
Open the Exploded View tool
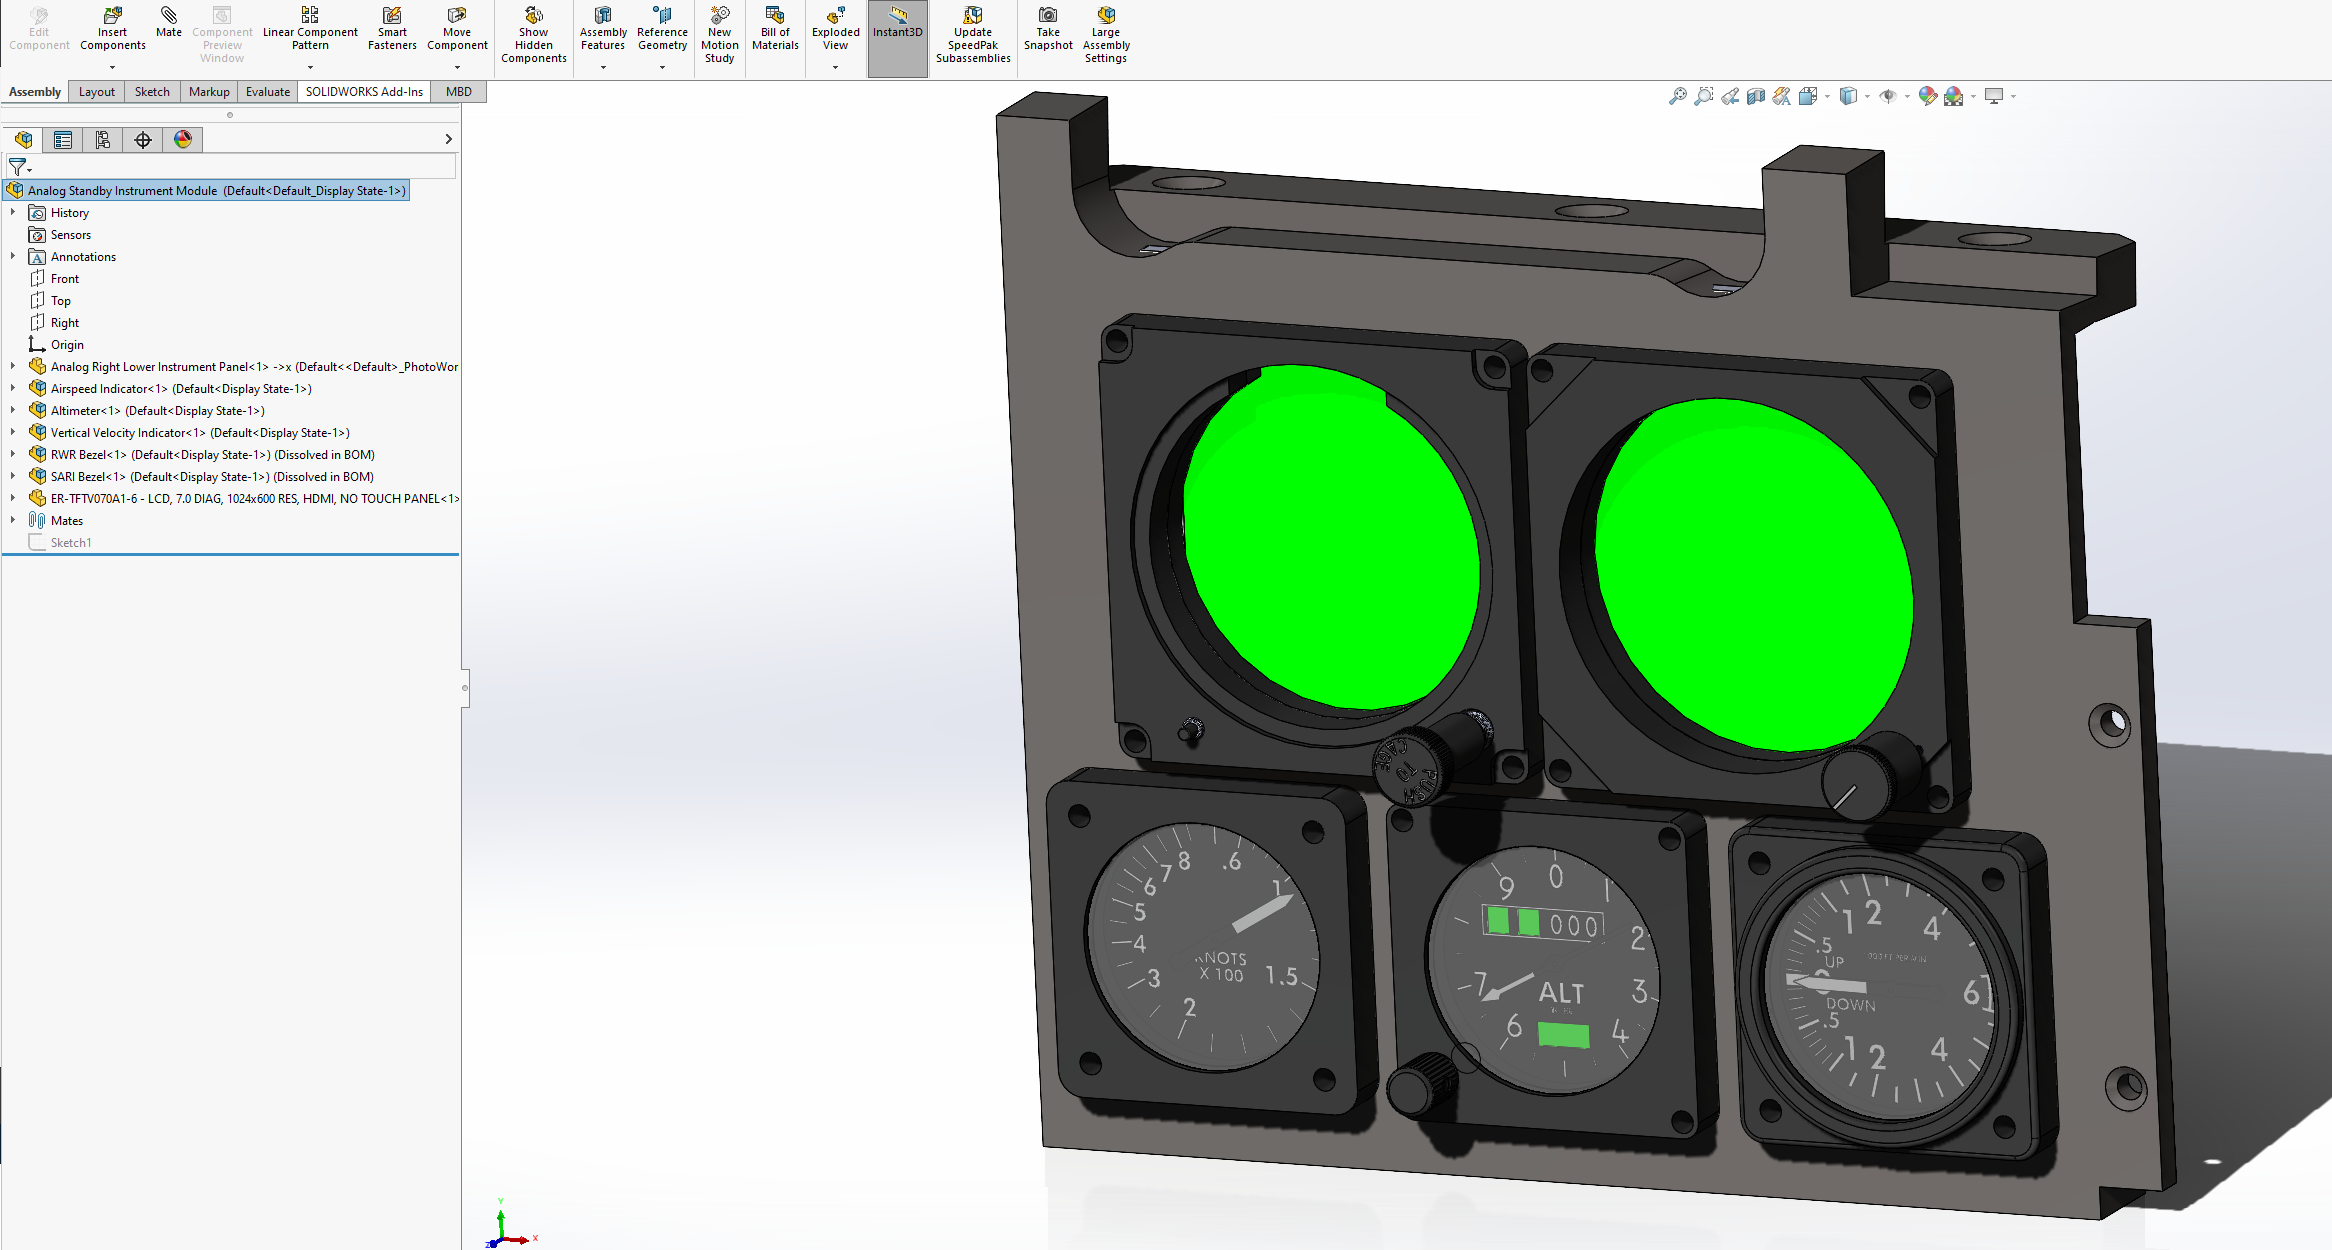pos(835,30)
